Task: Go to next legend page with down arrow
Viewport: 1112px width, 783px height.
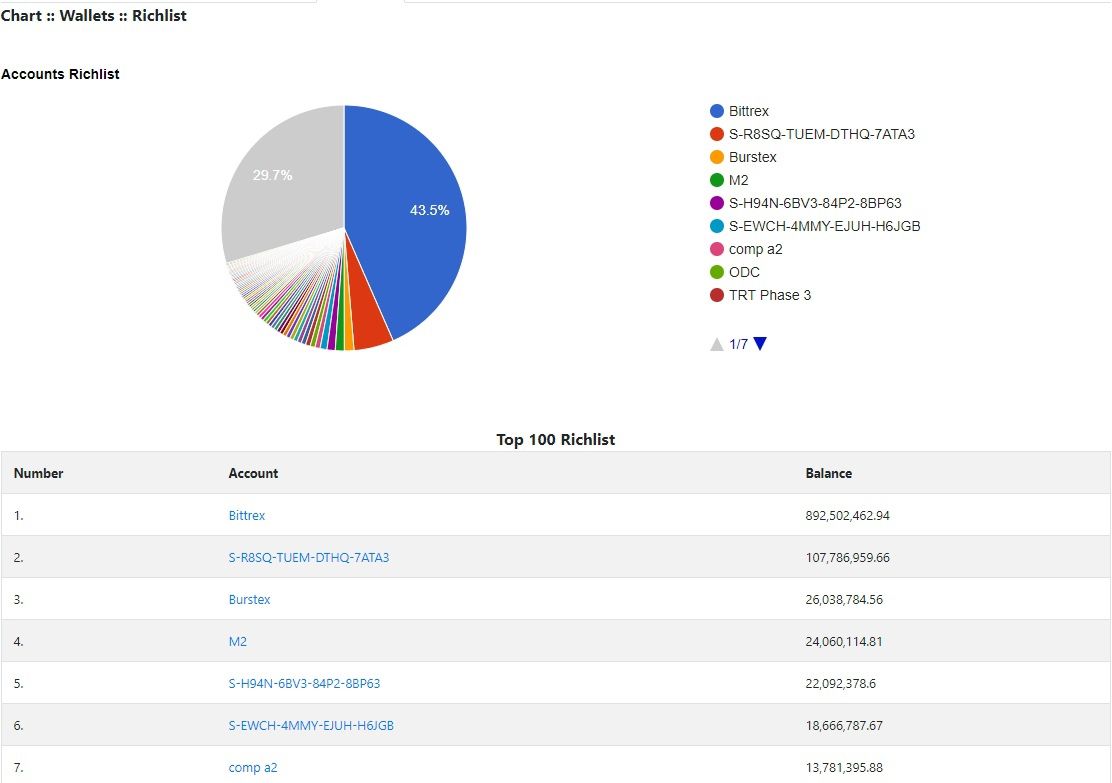Action: (760, 344)
